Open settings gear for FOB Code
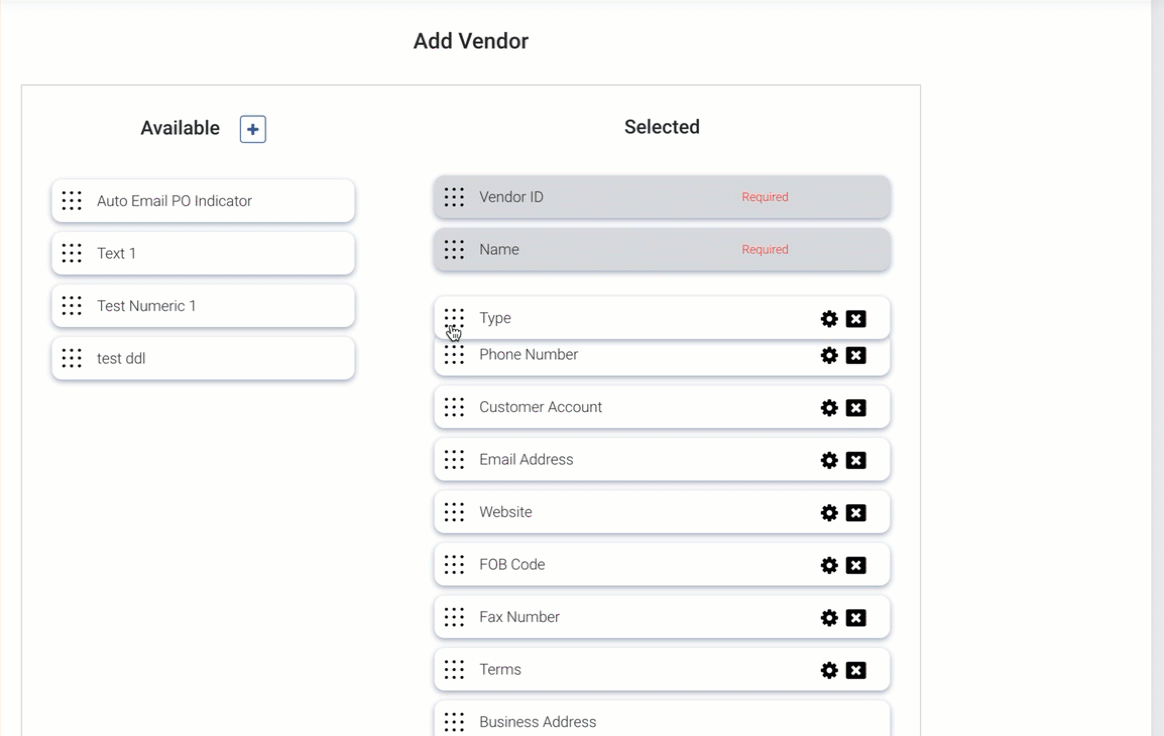Viewport: 1164px width, 736px height. [829, 565]
